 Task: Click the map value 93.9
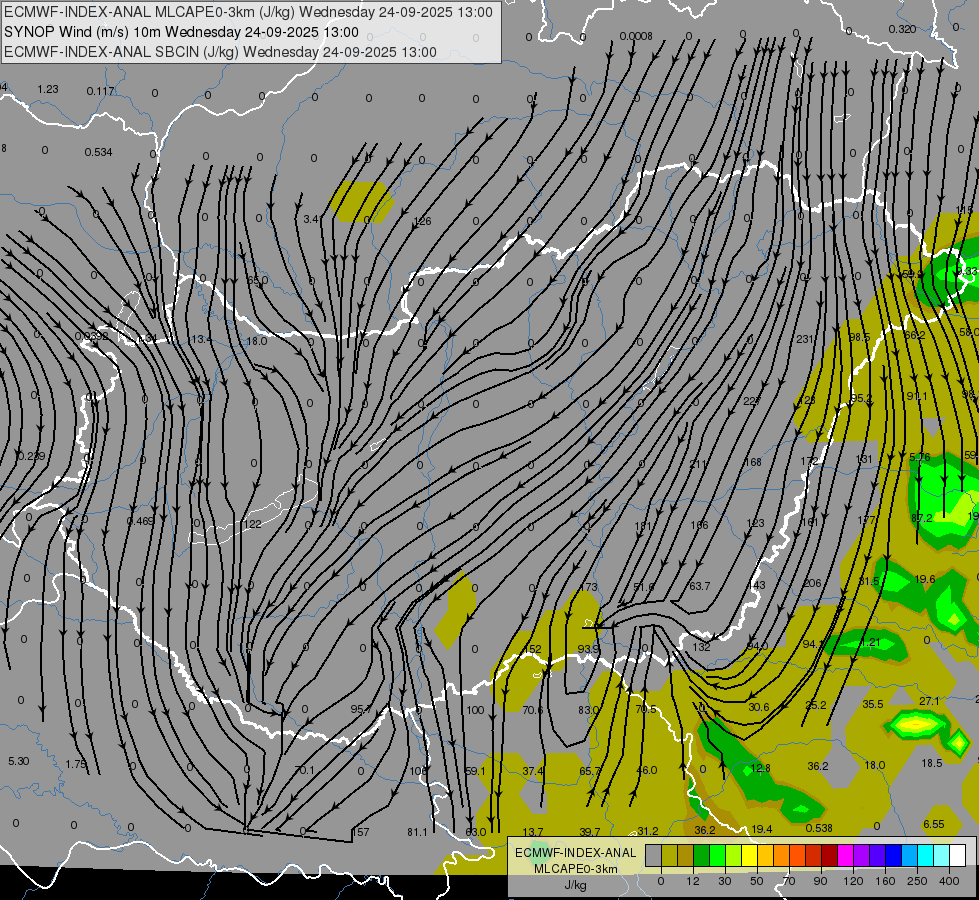coord(588,650)
